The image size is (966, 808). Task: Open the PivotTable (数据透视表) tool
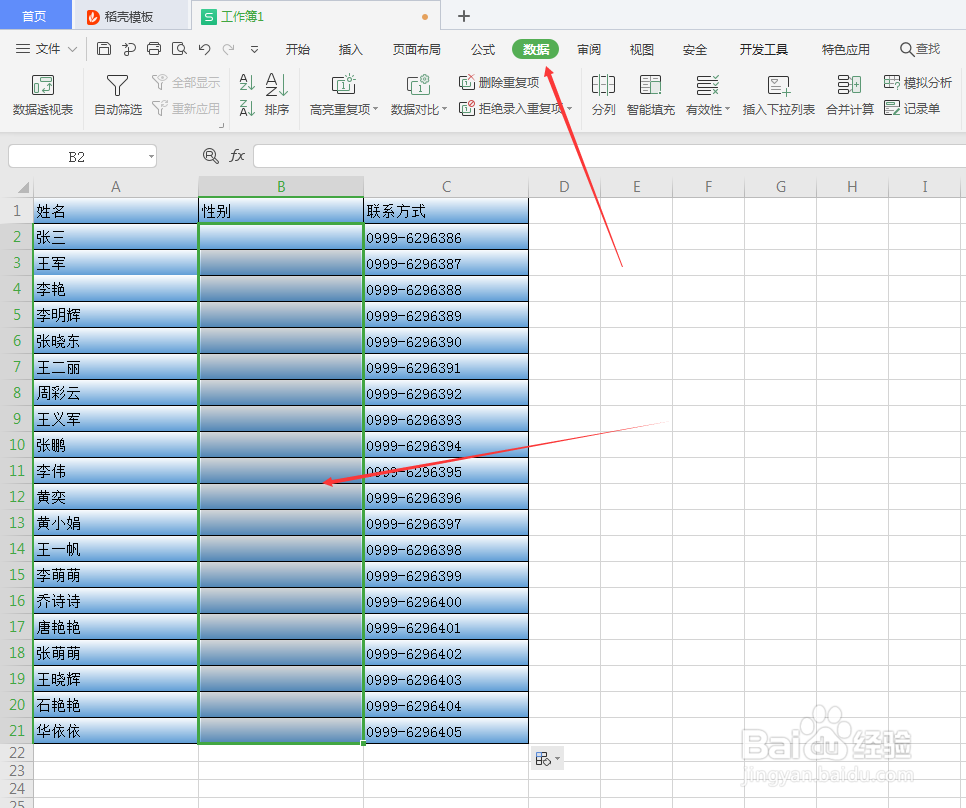tap(43, 94)
